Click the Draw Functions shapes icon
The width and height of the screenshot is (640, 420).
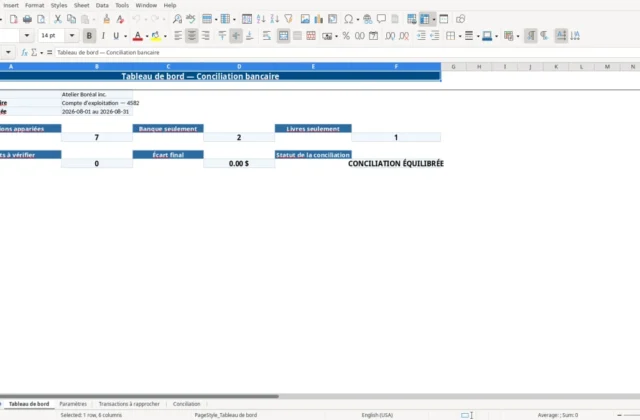tap(460, 19)
